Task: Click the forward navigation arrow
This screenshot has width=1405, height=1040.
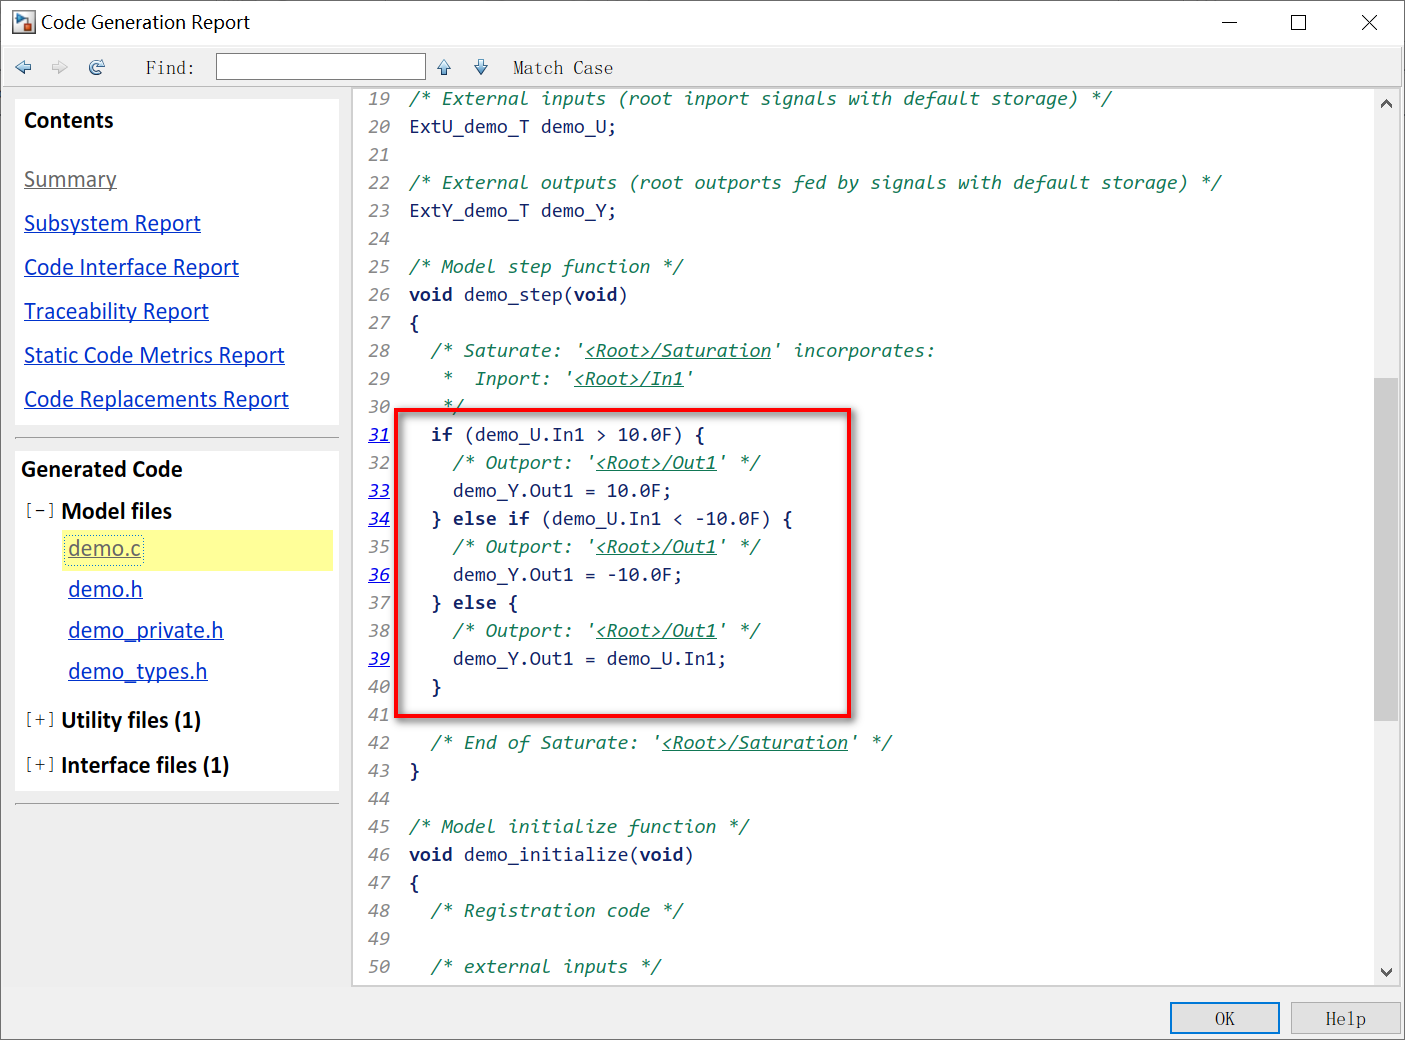Action: (x=60, y=67)
